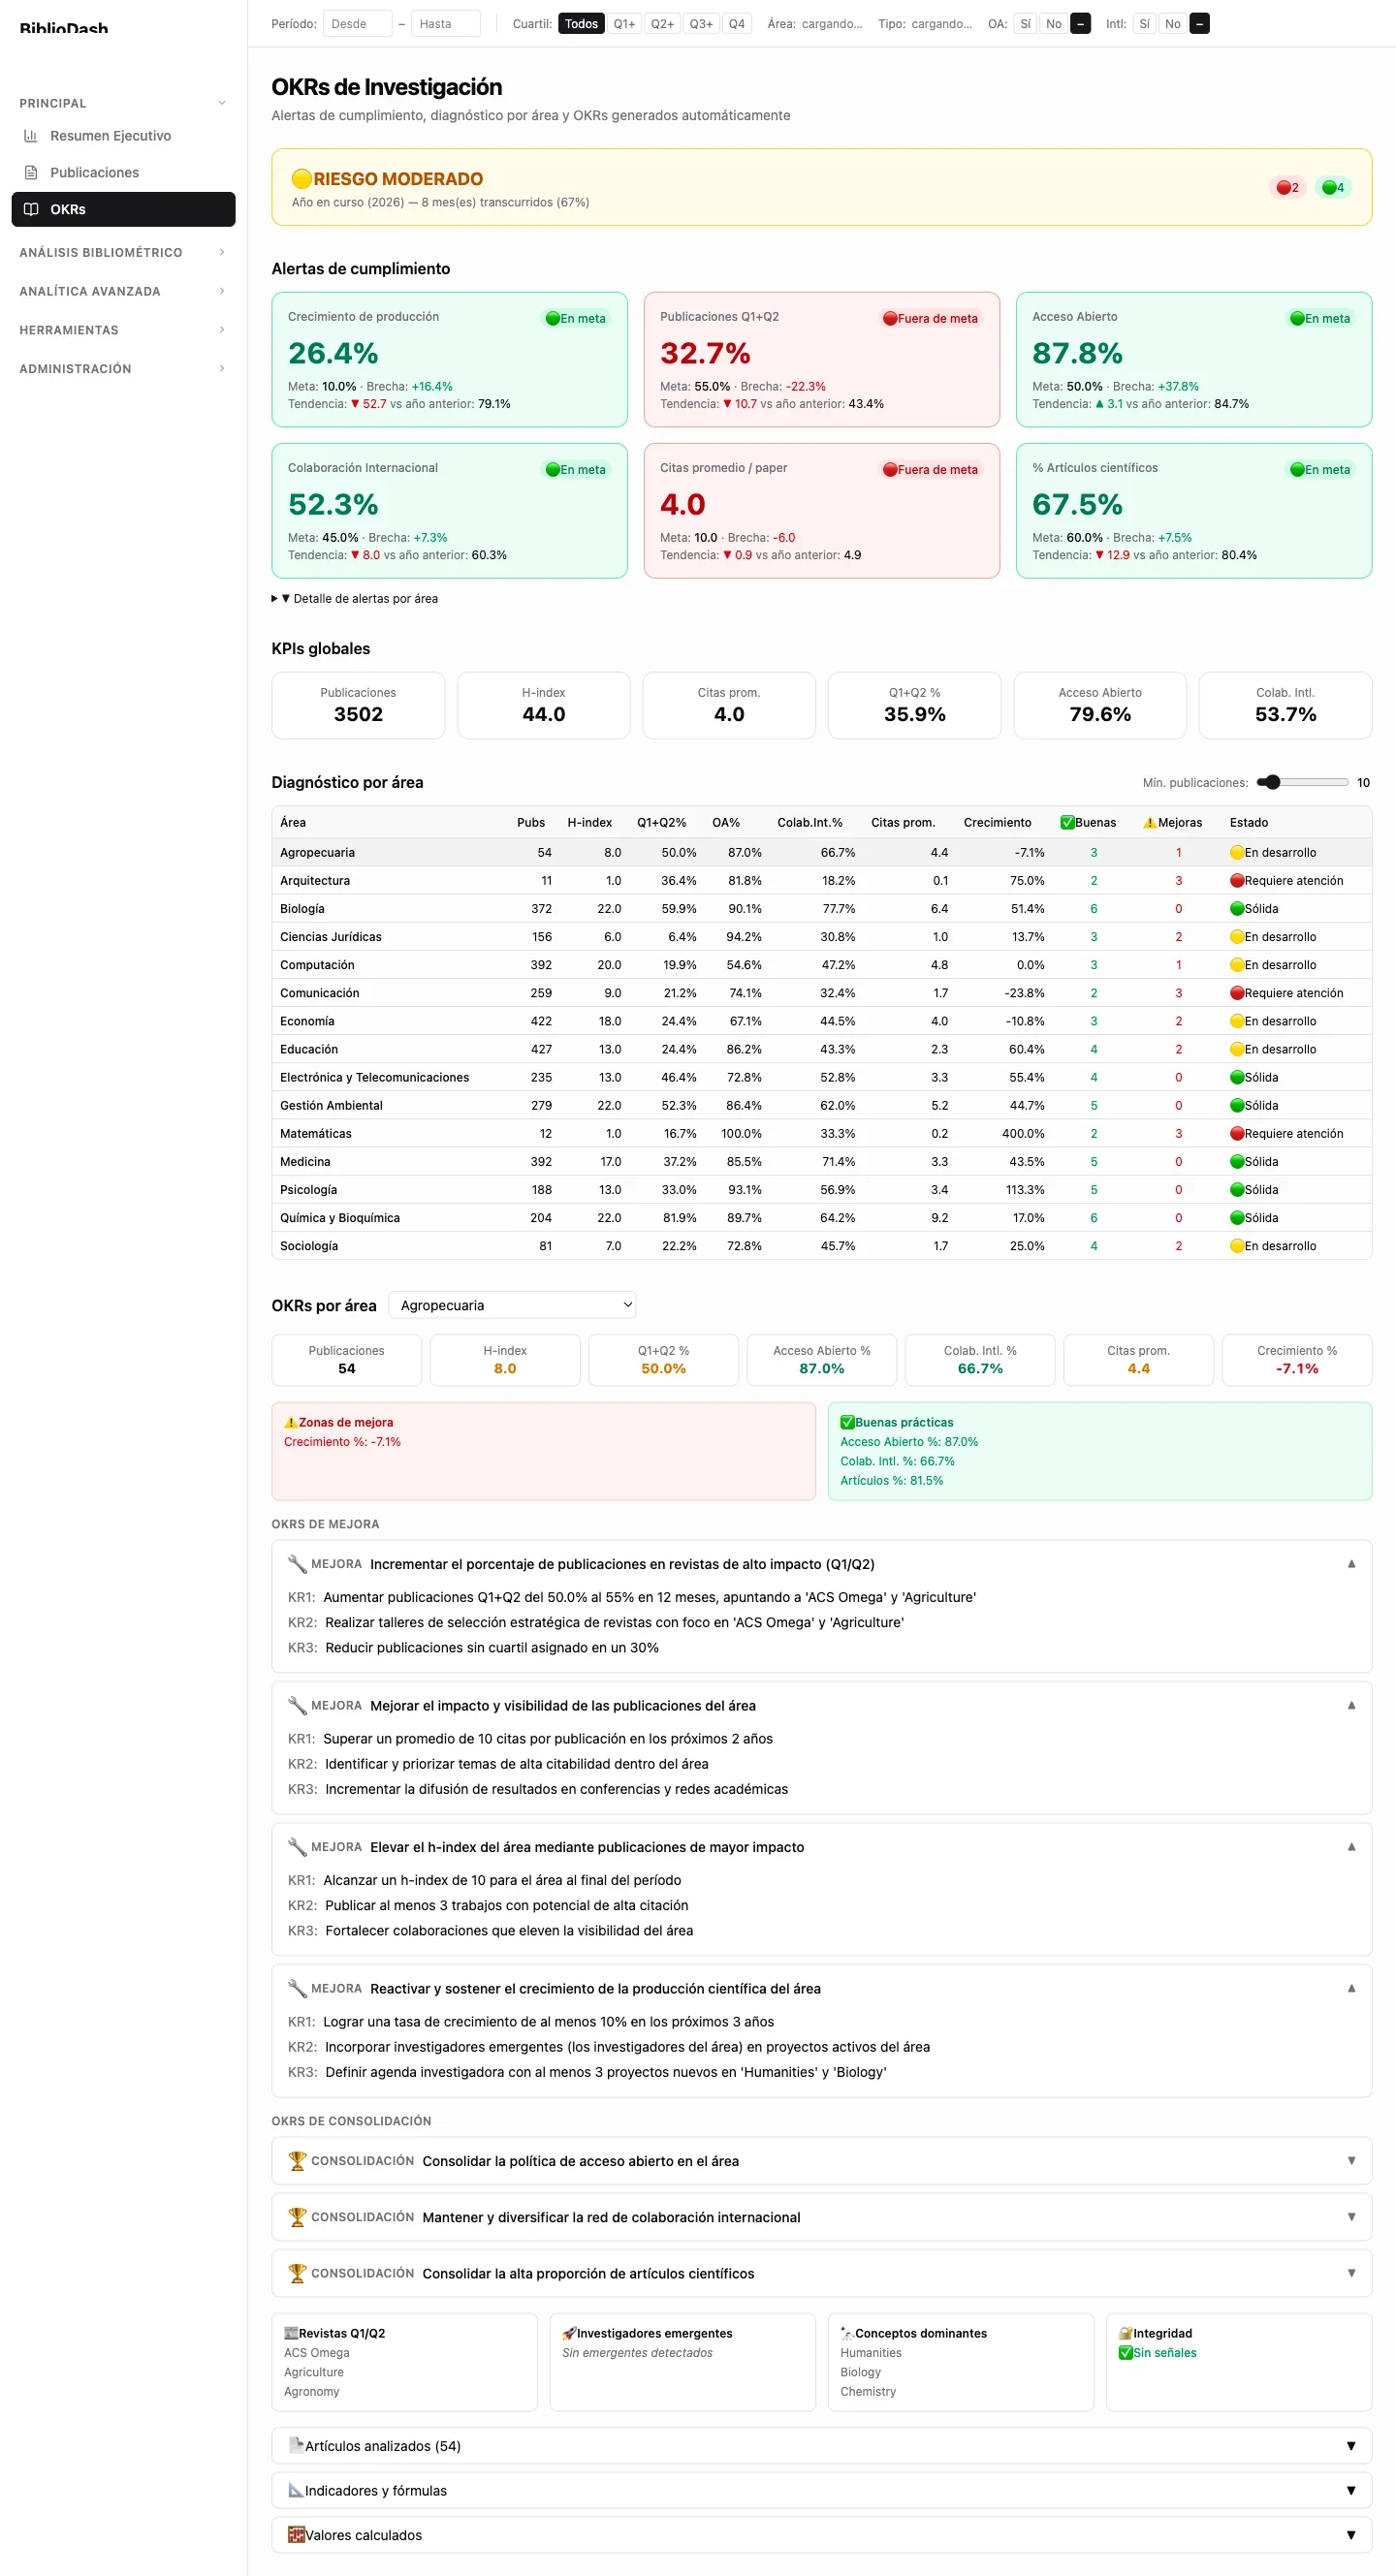This screenshot has width=1396, height=2576.
Task: Click the green check icon beside Sin señales
Action: pos(1125,2353)
